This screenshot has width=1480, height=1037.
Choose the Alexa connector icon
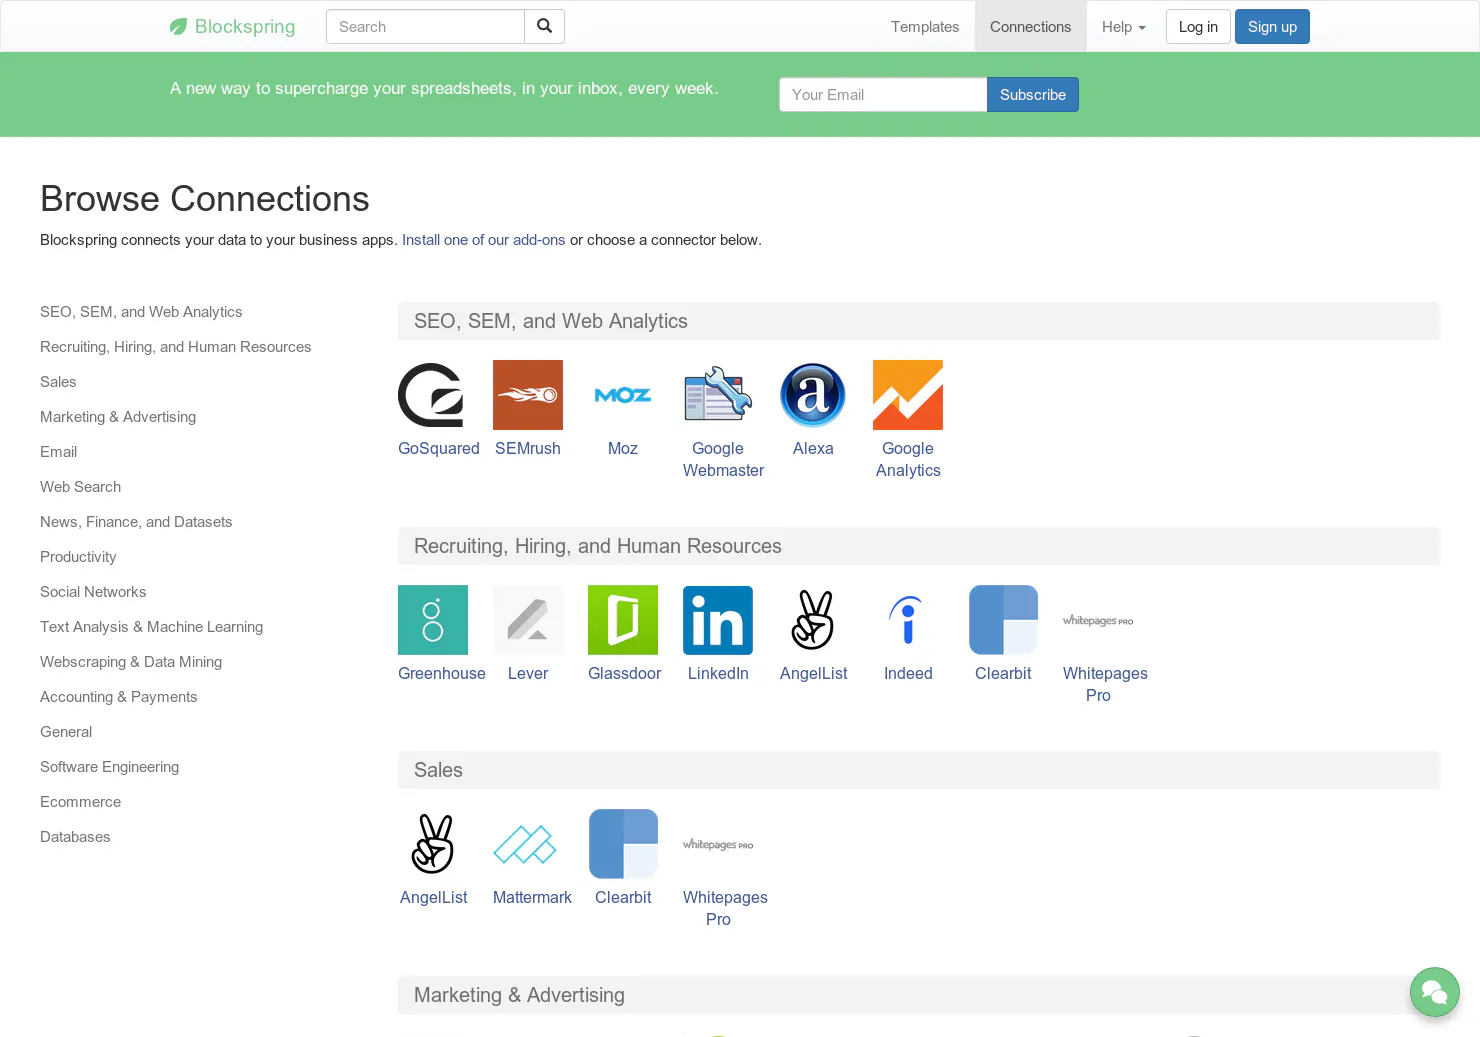pos(813,395)
